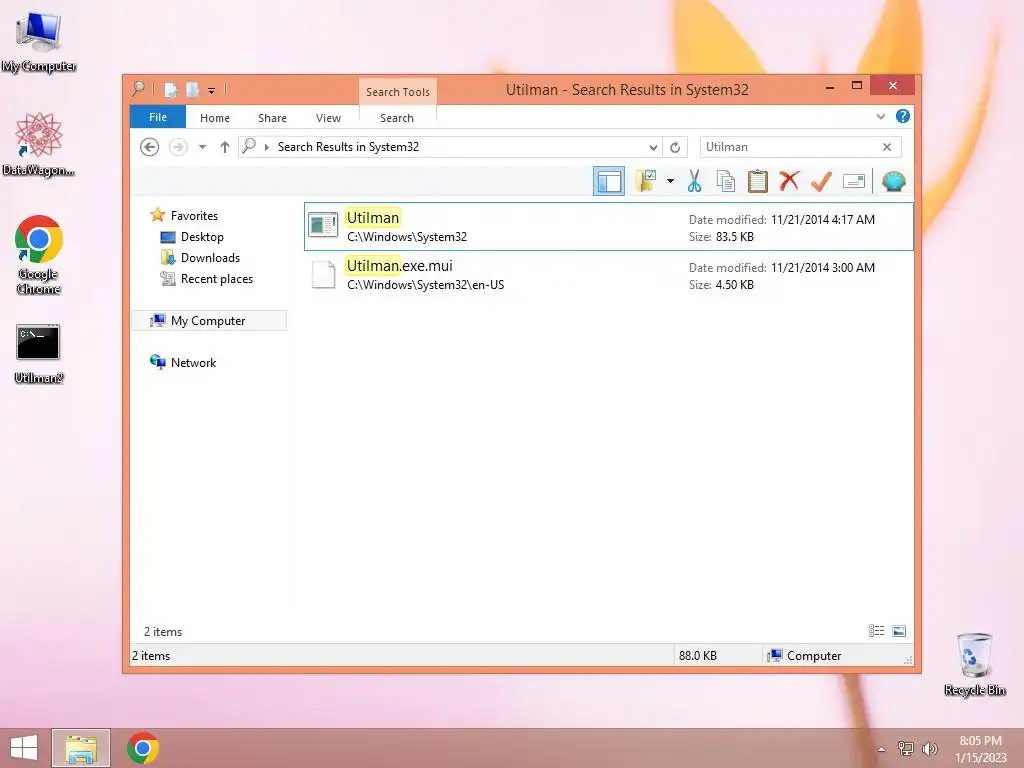The width and height of the screenshot is (1024, 768).
Task: Click New folder icon in quick access toolbar
Action: 192,89
